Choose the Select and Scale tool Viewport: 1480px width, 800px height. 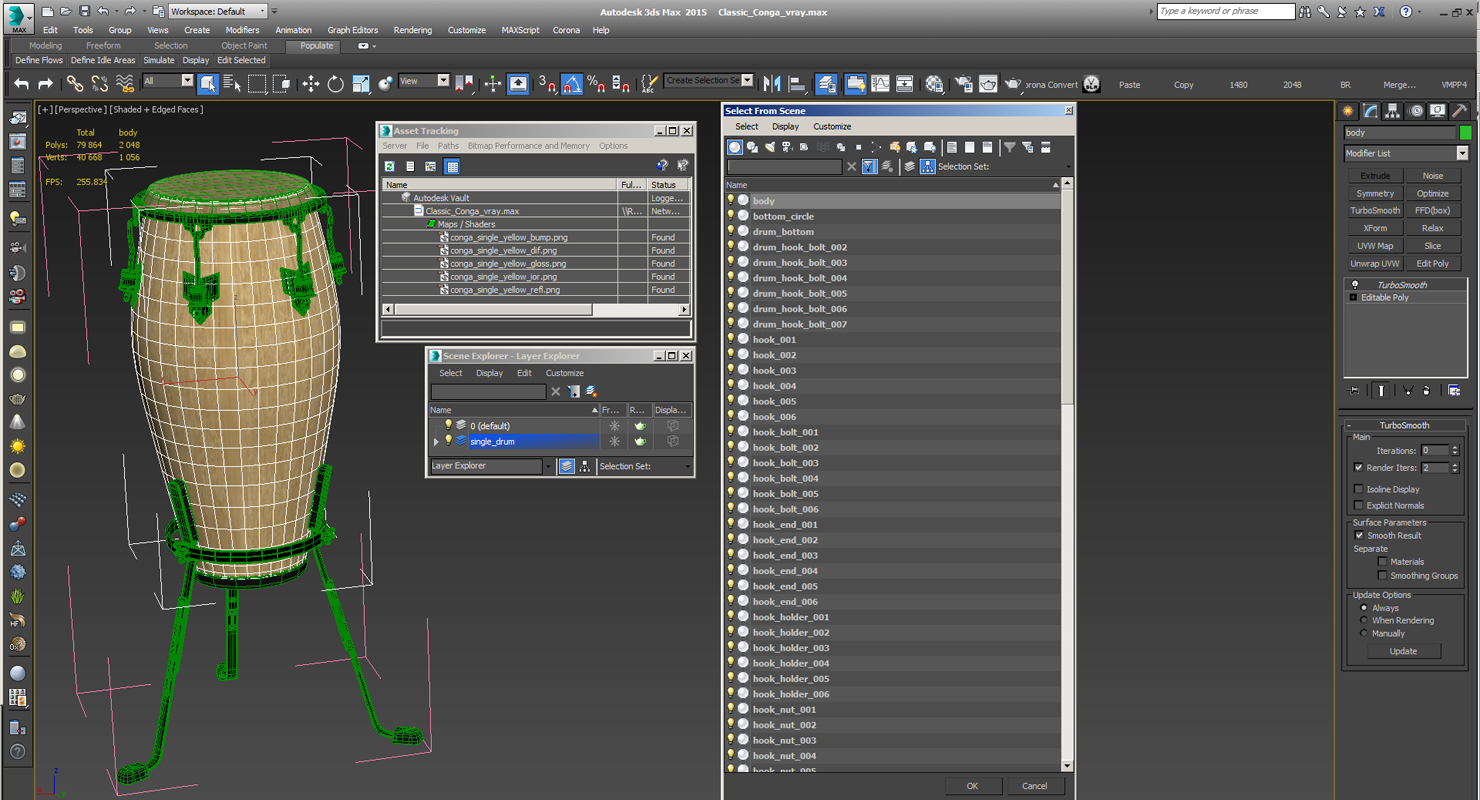tap(361, 84)
